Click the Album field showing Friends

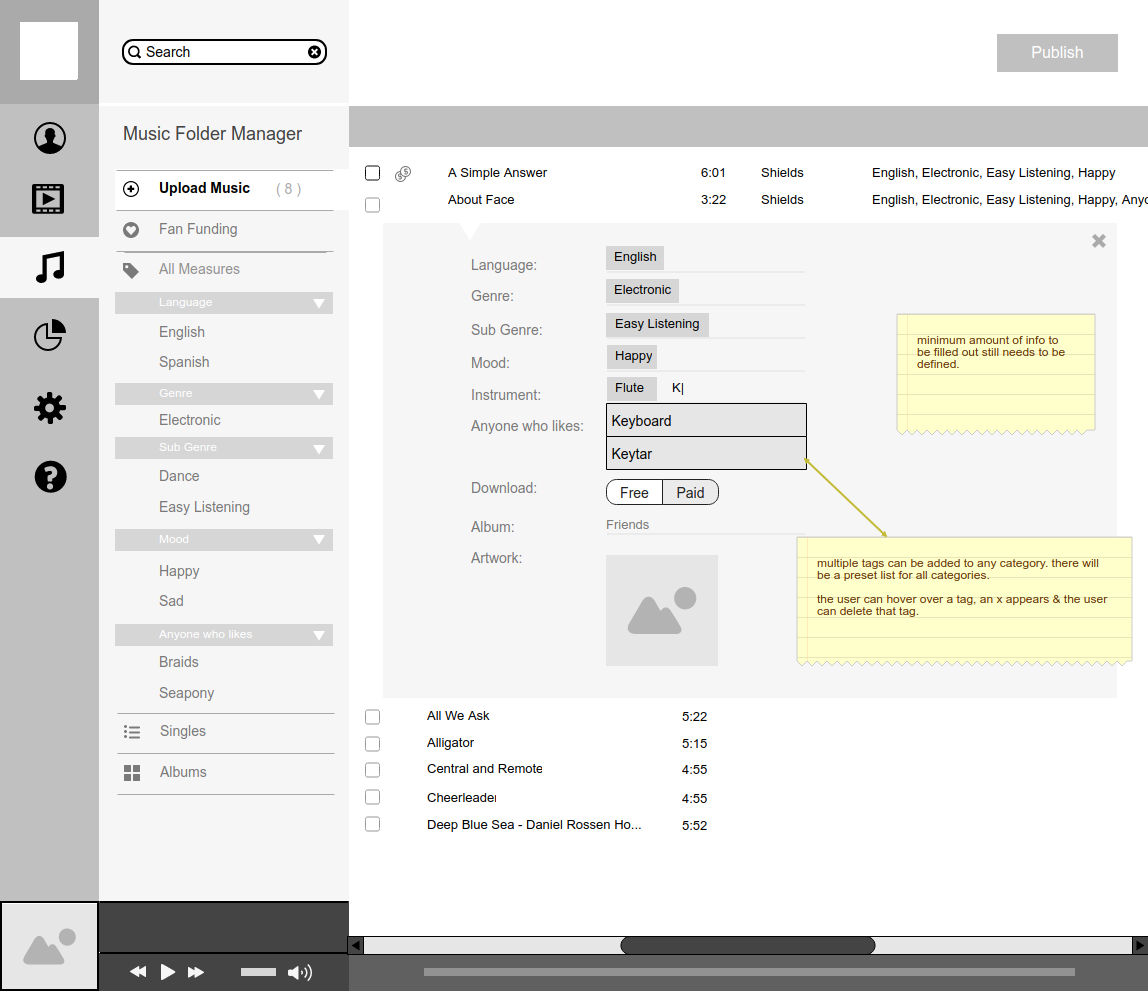(x=705, y=525)
